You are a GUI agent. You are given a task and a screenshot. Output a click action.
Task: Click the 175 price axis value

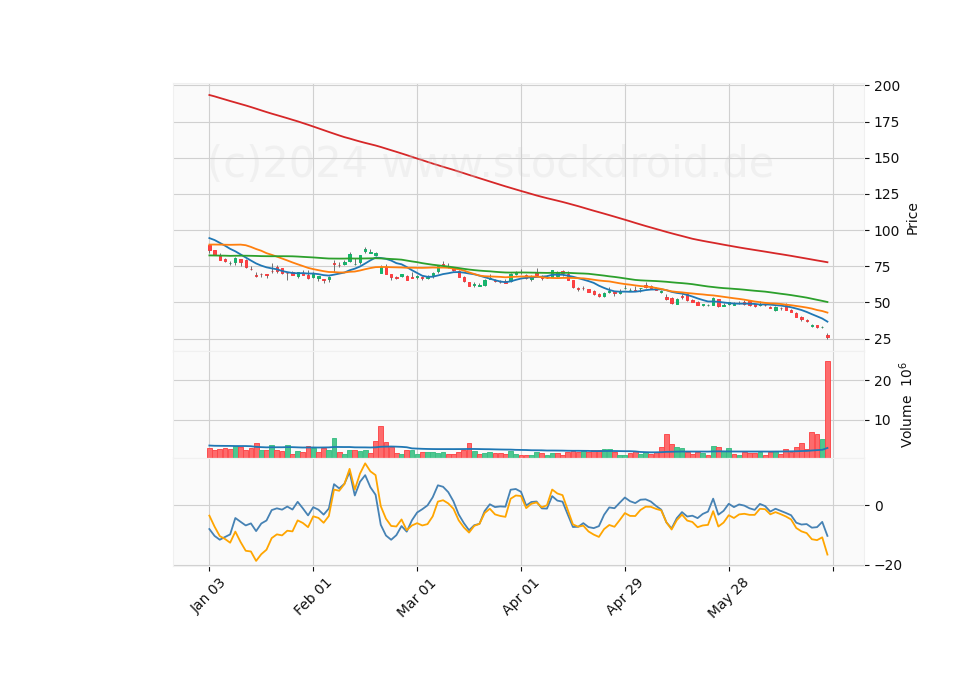coord(887,122)
